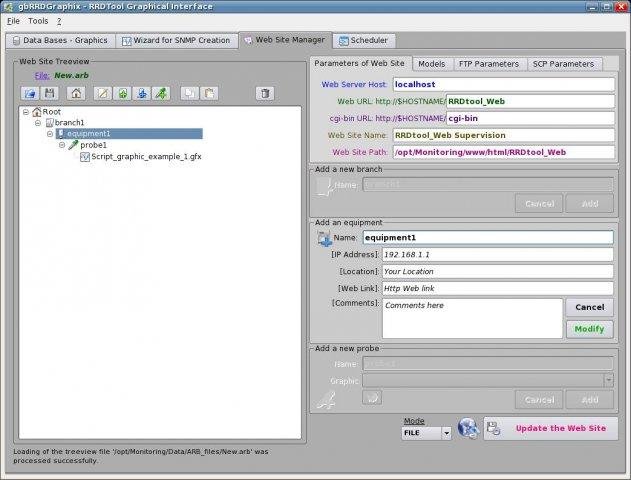Click the Comments text area

(472, 318)
